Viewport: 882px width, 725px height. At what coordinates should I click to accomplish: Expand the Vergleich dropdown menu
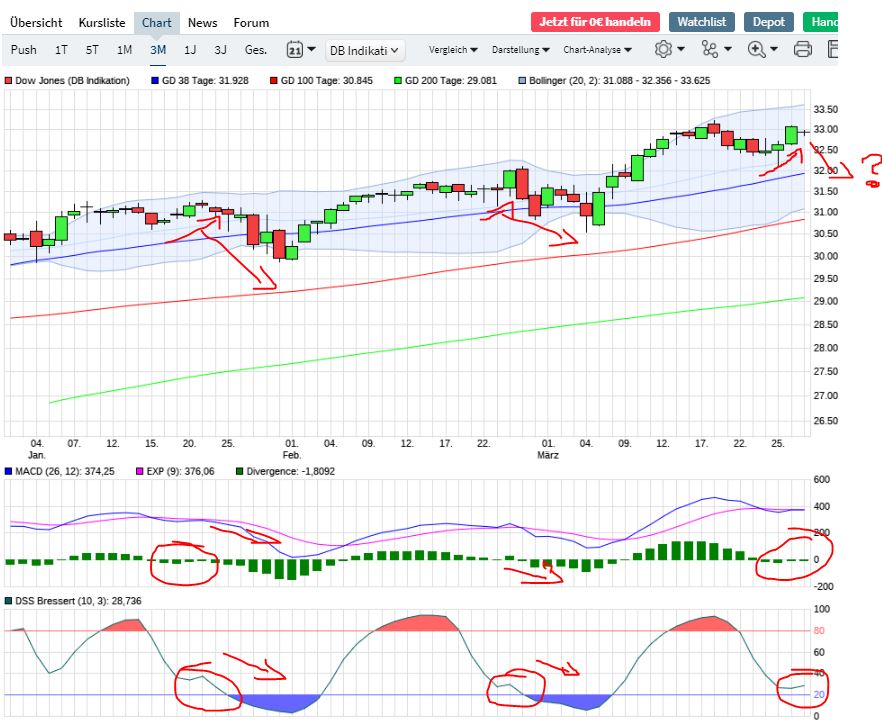pos(454,49)
